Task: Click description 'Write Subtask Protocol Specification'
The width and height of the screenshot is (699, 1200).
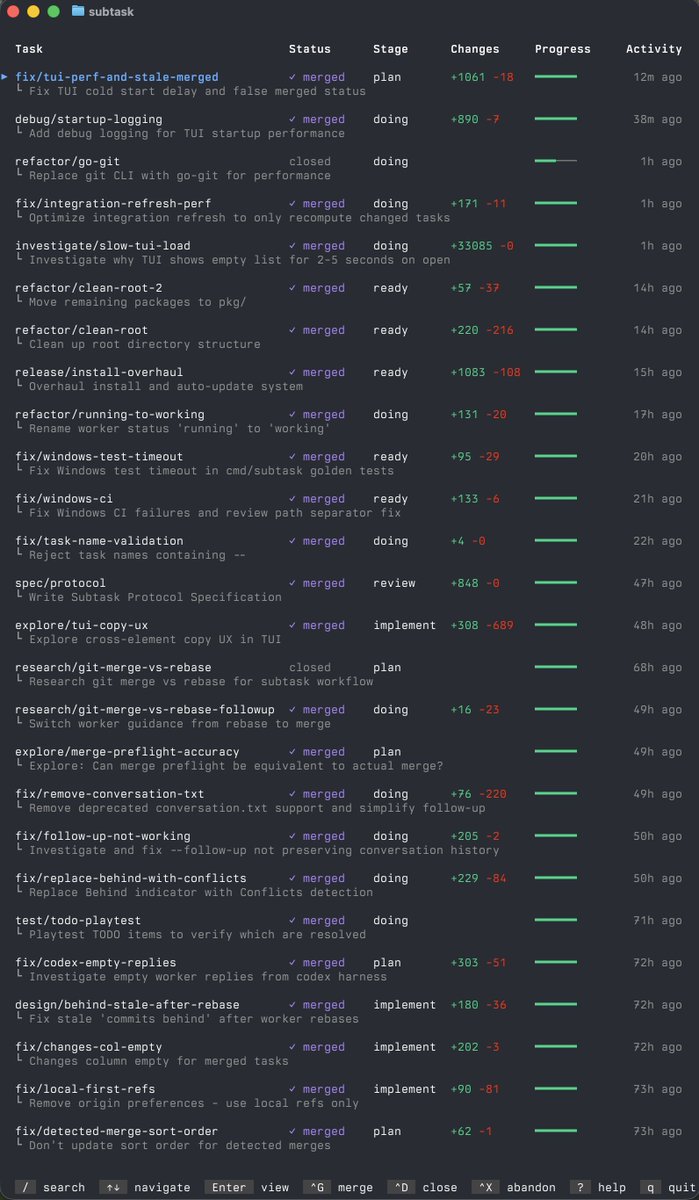Action: tap(155, 597)
